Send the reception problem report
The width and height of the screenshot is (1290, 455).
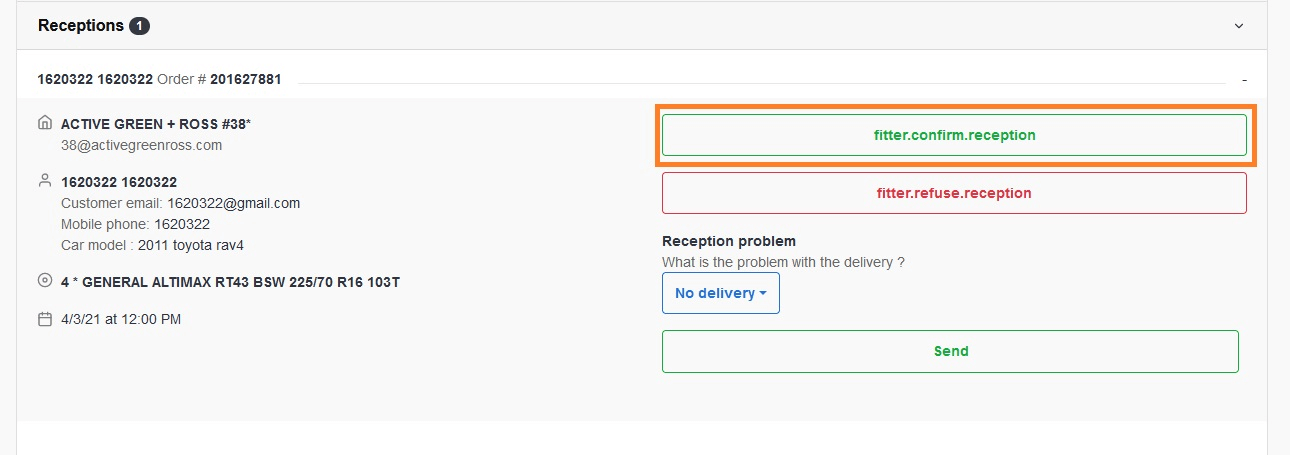point(950,351)
